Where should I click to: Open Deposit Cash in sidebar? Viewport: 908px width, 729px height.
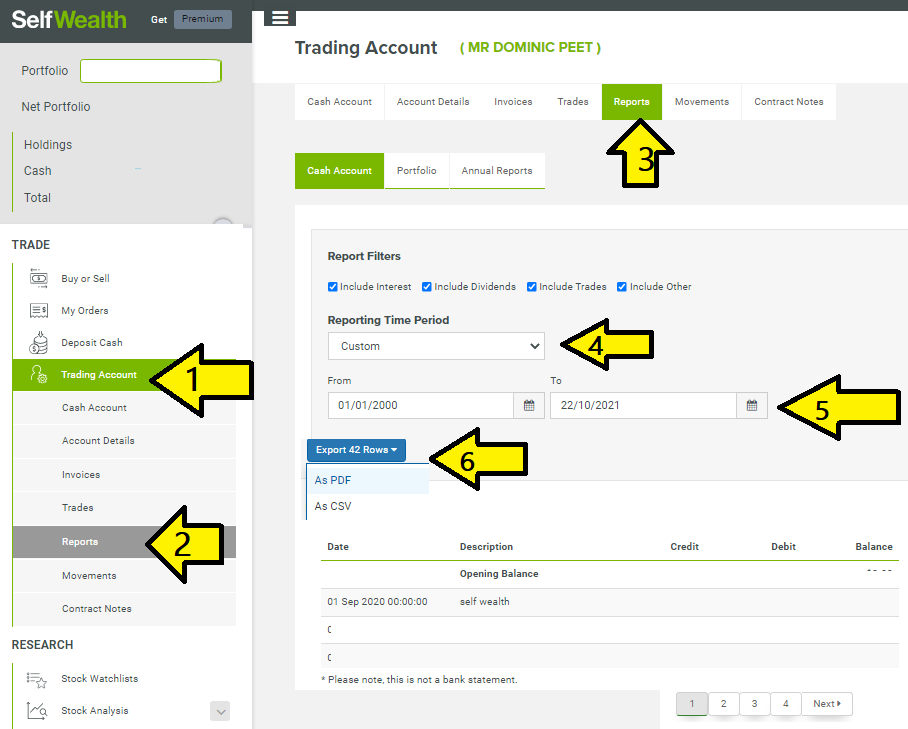coord(91,343)
